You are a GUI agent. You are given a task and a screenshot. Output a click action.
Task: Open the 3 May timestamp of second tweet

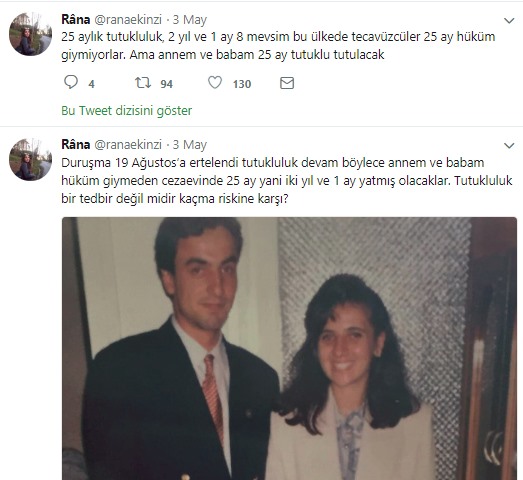pos(189,145)
